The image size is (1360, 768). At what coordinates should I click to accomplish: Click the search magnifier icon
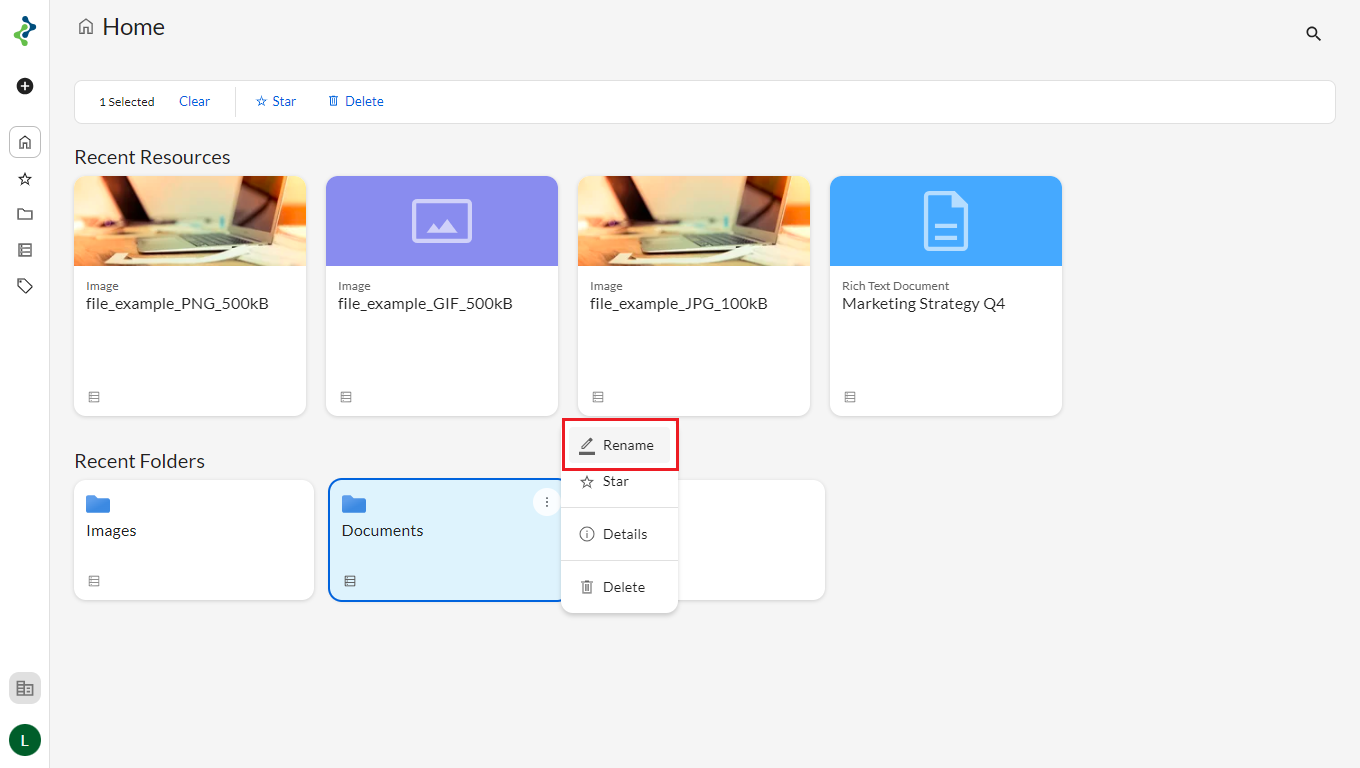pos(1313,34)
